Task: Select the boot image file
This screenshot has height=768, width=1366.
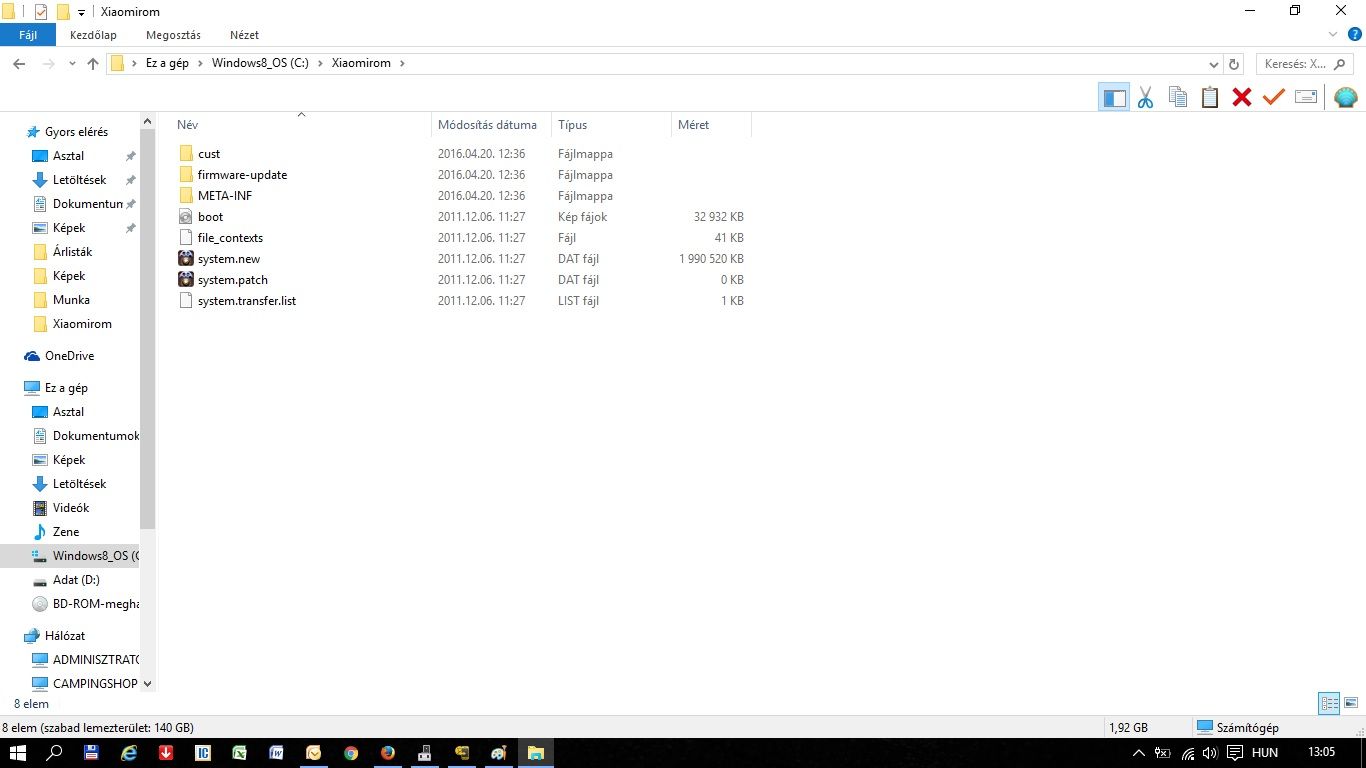Action: pyautogui.click(x=210, y=217)
